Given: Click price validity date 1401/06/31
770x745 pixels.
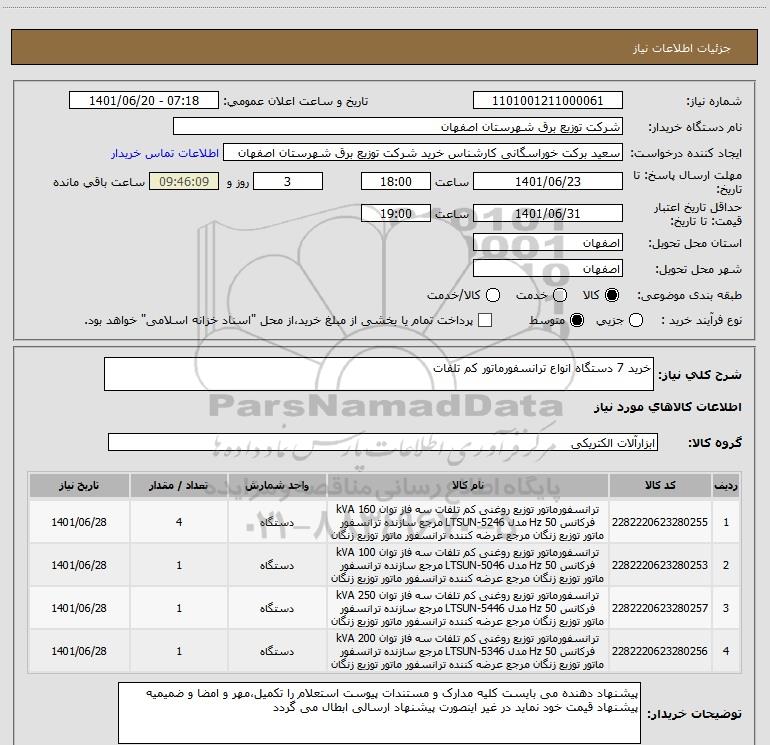Looking at the screenshot, I should (548, 213).
